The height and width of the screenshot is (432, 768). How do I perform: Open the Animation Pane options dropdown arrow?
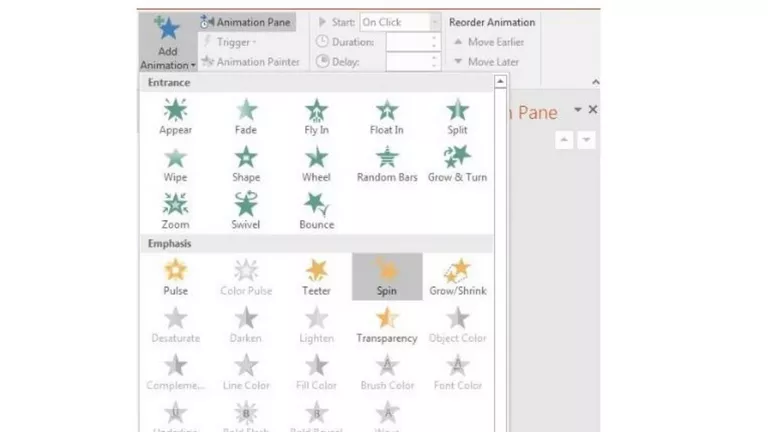click(x=578, y=109)
